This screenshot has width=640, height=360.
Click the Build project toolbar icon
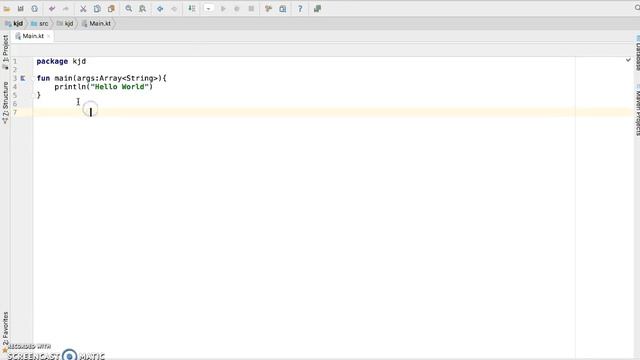191,9
